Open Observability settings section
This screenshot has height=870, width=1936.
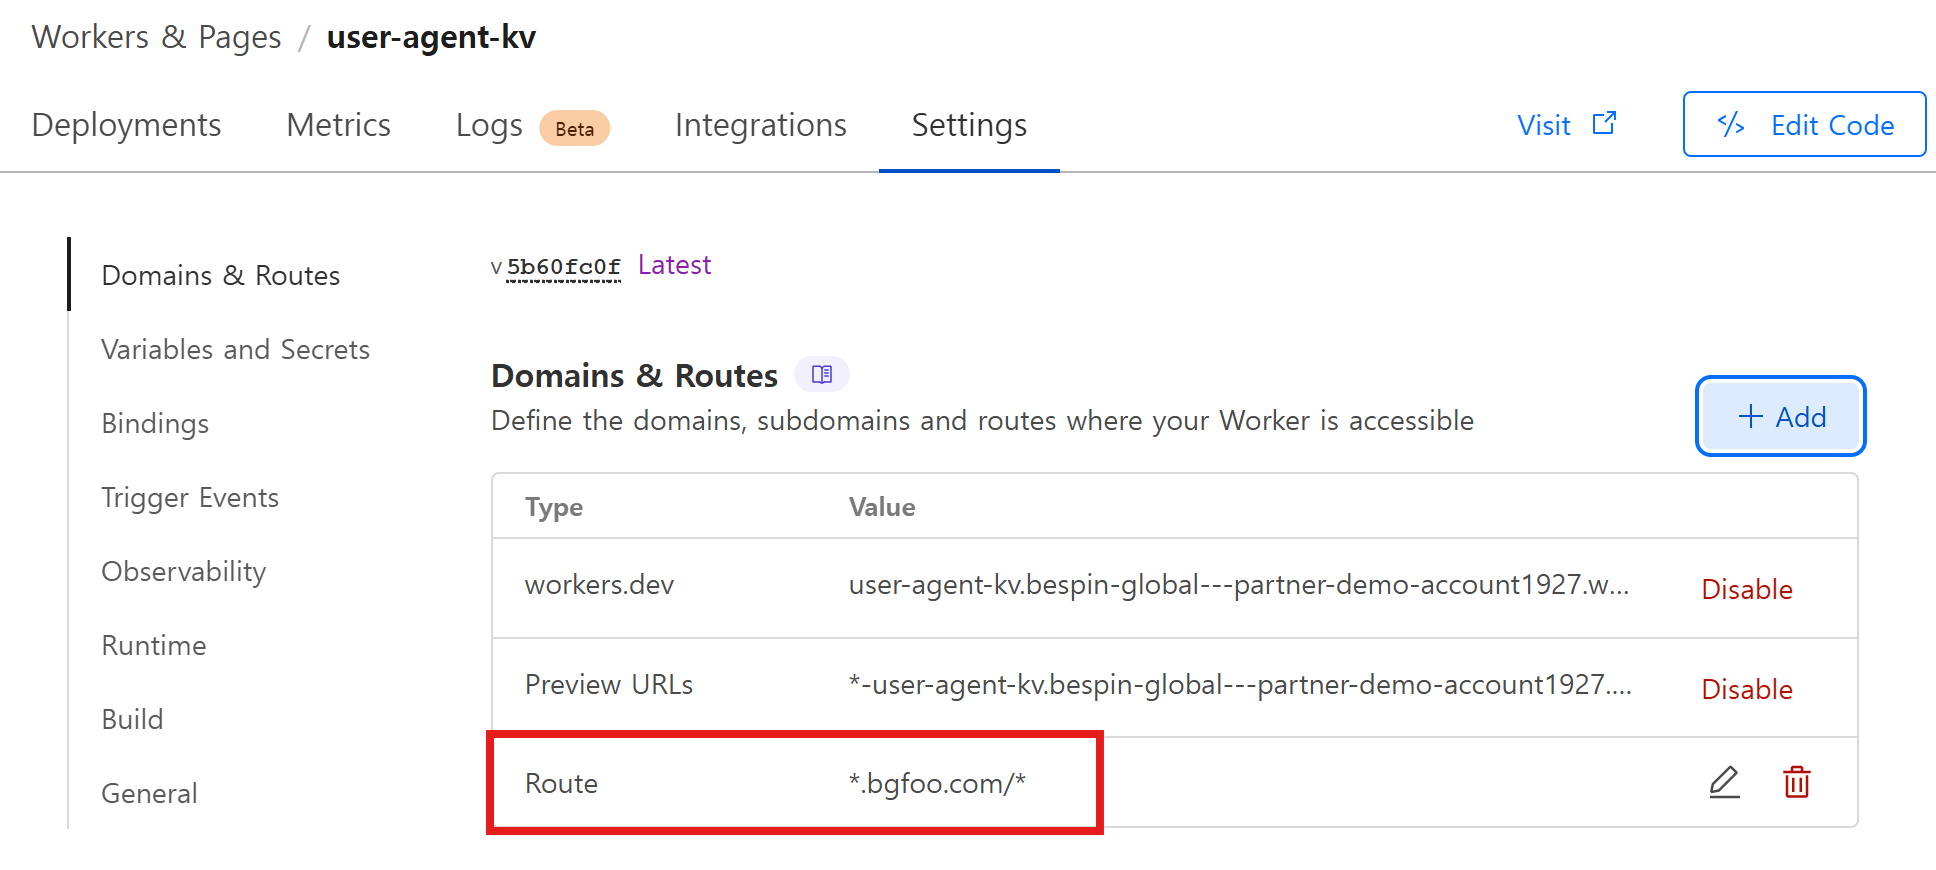click(183, 571)
